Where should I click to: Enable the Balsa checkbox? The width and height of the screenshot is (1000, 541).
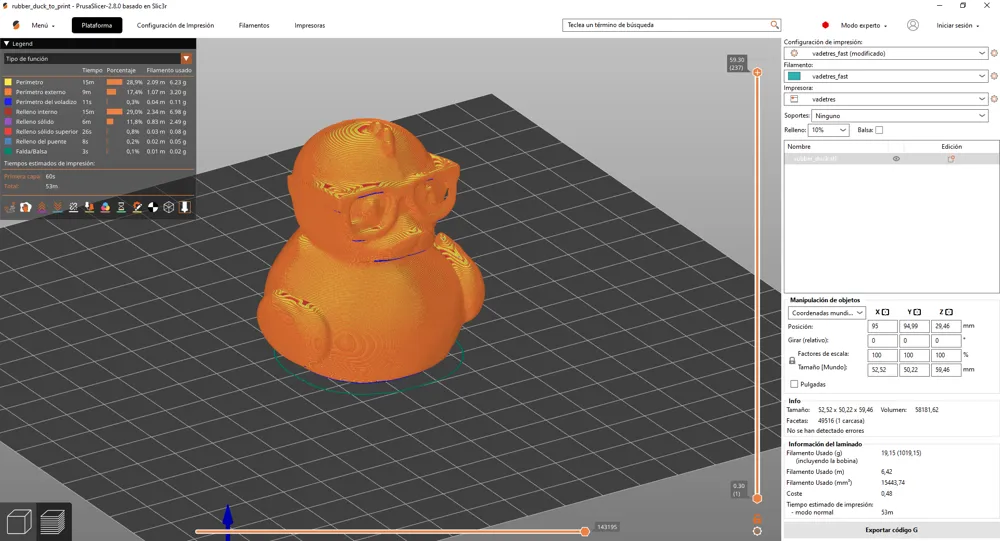[879, 130]
